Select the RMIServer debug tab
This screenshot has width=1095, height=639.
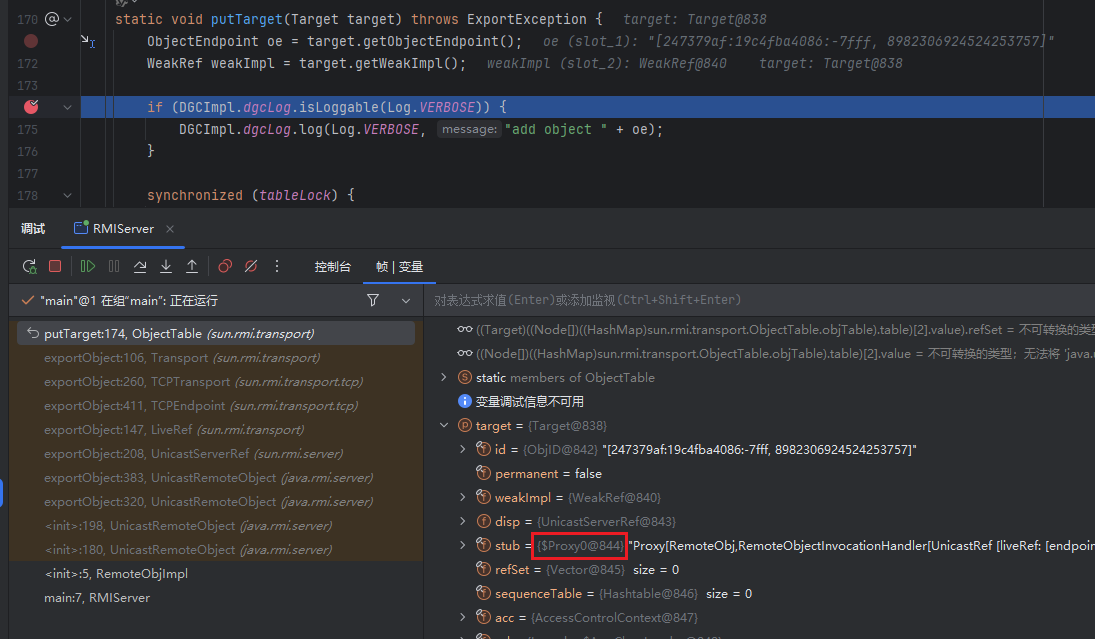(122, 229)
